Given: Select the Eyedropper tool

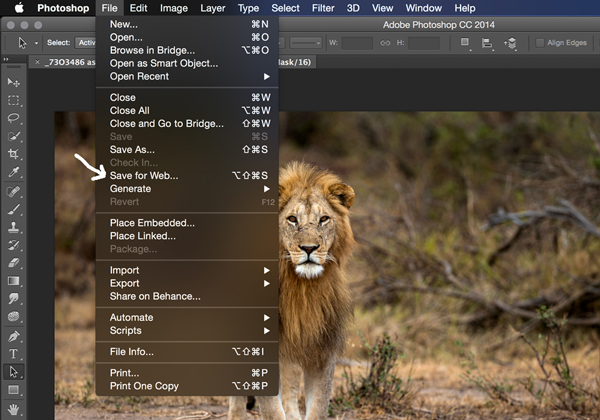Looking at the screenshot, I should pyautogui.click(x=14, y=172).
